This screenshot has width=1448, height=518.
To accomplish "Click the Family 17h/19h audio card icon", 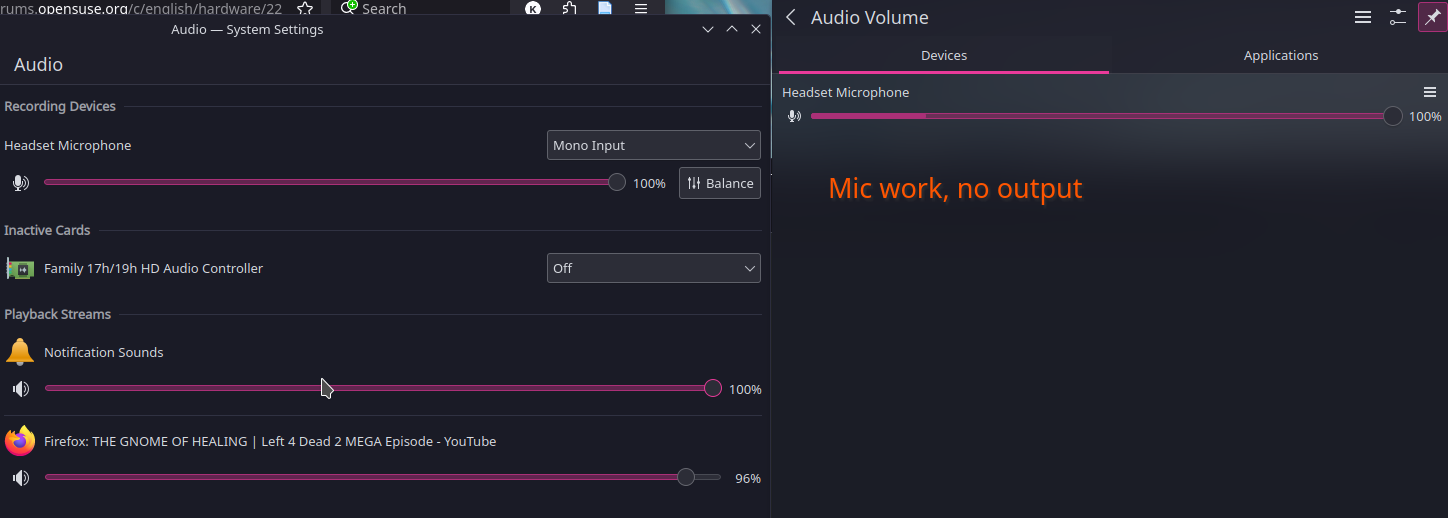I will pos(20,268).
